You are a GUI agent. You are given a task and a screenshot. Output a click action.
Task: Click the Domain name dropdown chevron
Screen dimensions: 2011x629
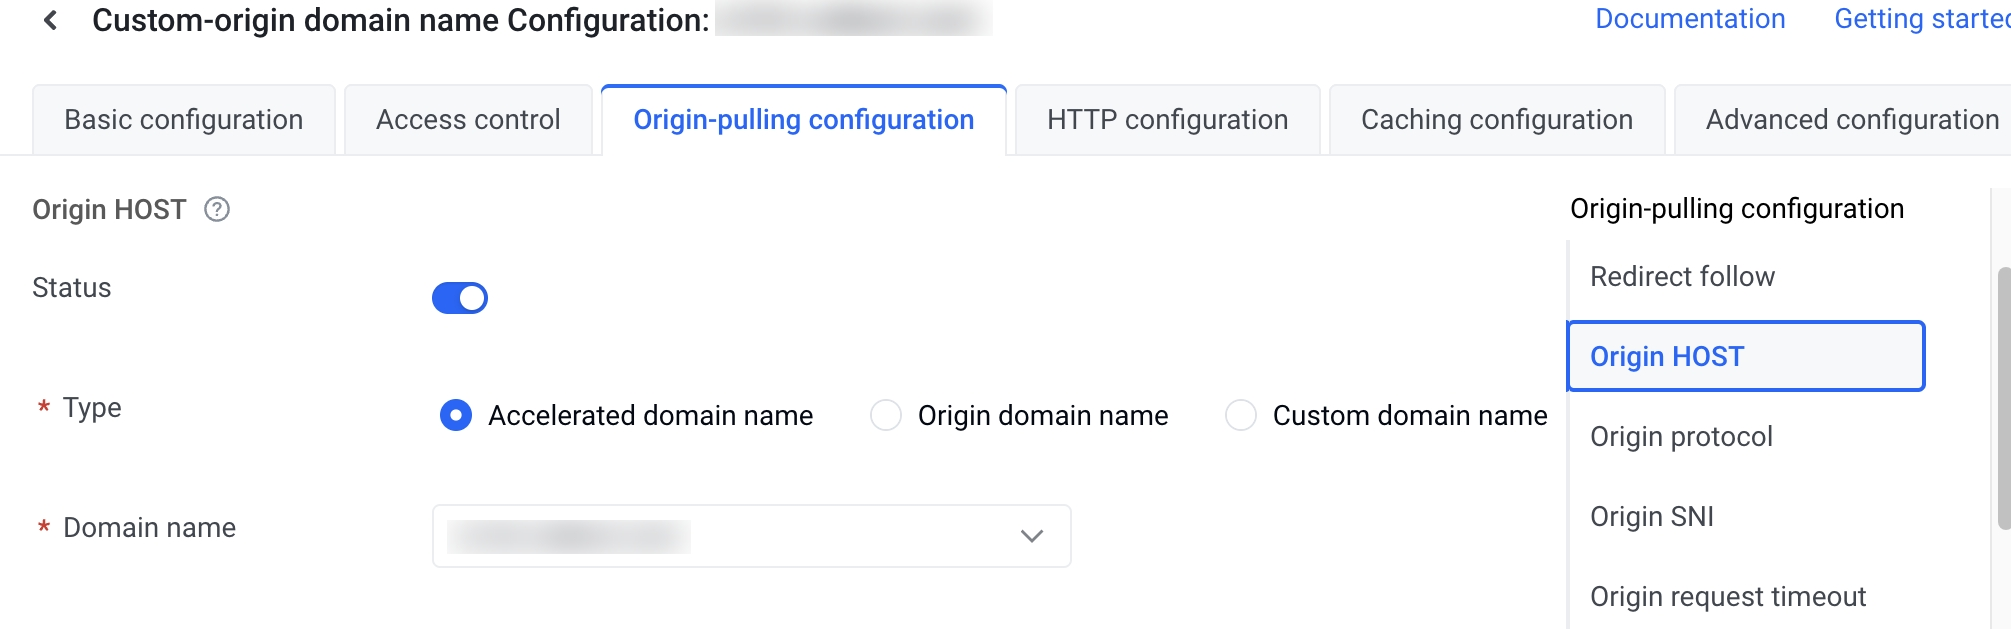1032,536
